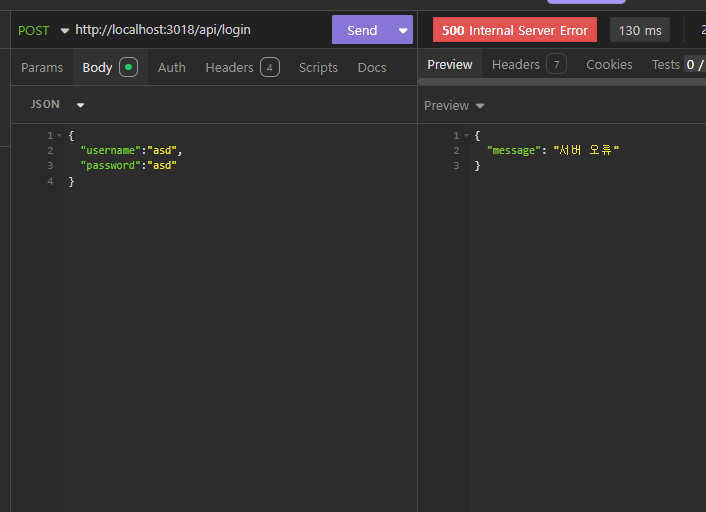706x512 pixels.
Task: Select the response Preview tab
Action: coord(449,65)
